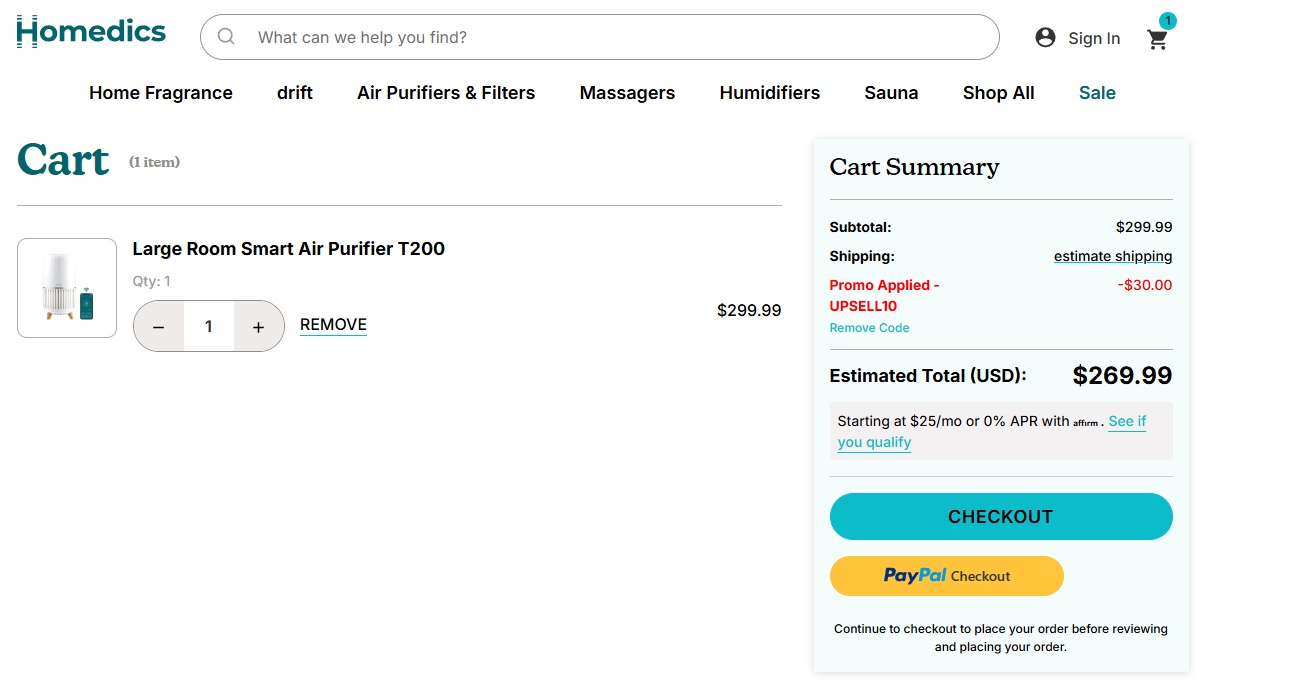Increase quantity with the plus button

pos(259,327)
